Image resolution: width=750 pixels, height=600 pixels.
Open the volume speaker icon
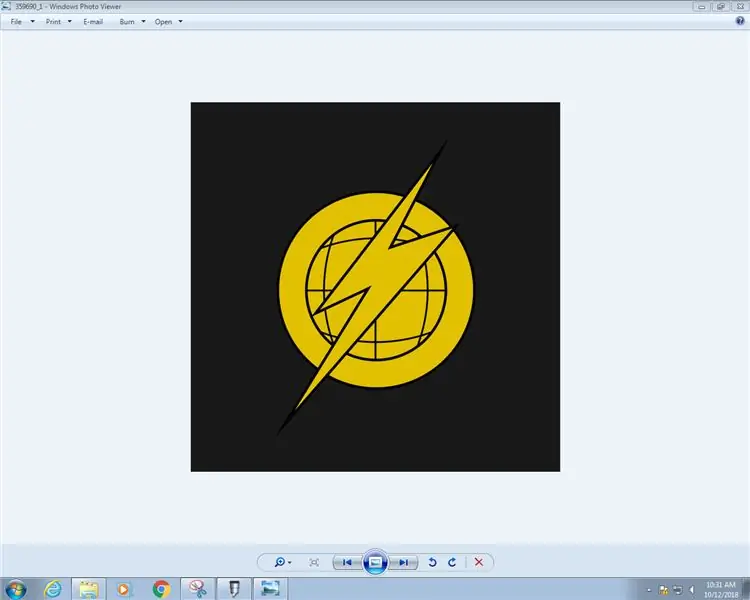[692, 590]
